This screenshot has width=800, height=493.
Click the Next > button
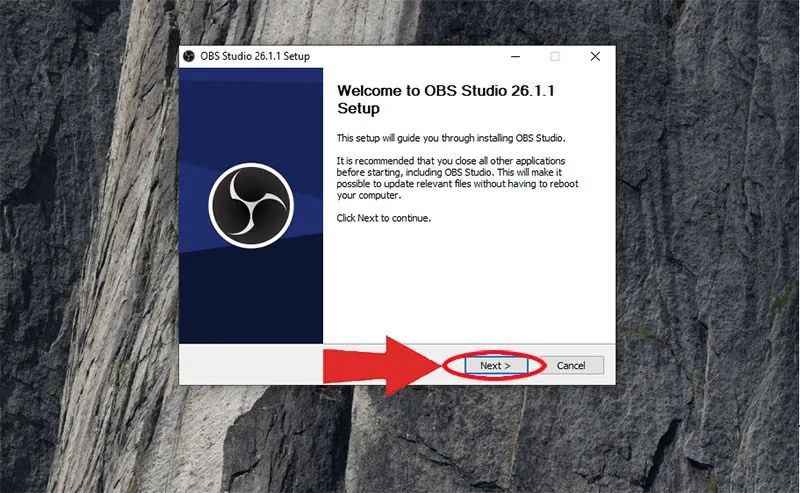495,365
